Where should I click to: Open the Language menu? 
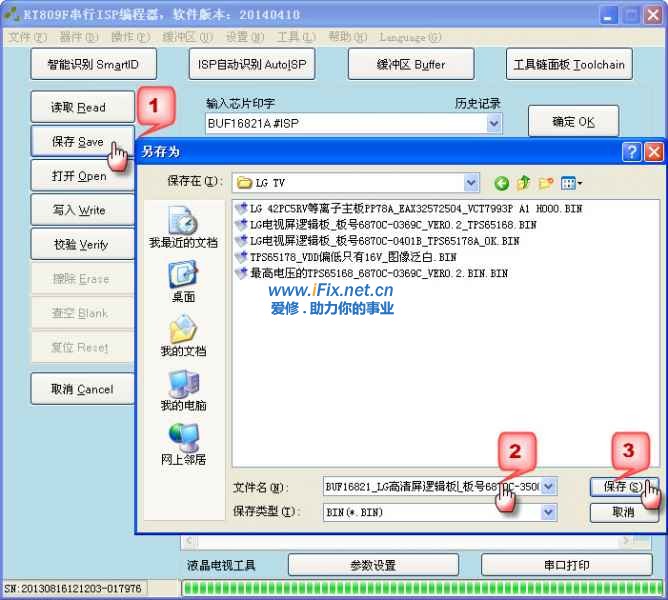click(x=410, y=37)
